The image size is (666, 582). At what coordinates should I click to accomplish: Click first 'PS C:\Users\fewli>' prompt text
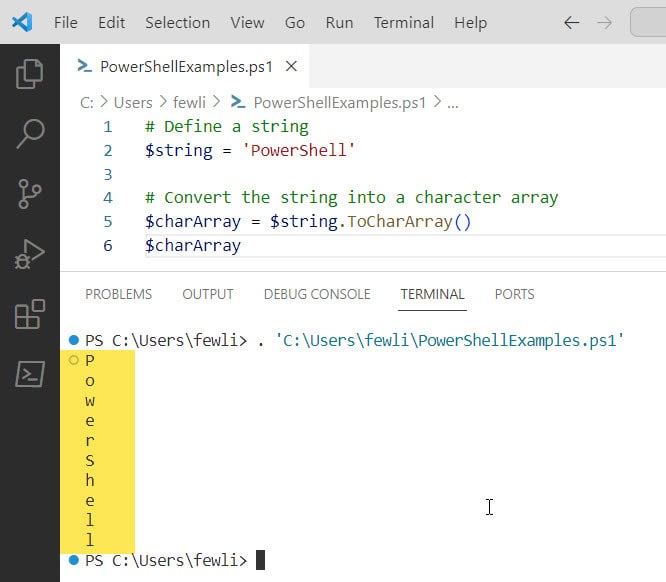pos(166,340)
